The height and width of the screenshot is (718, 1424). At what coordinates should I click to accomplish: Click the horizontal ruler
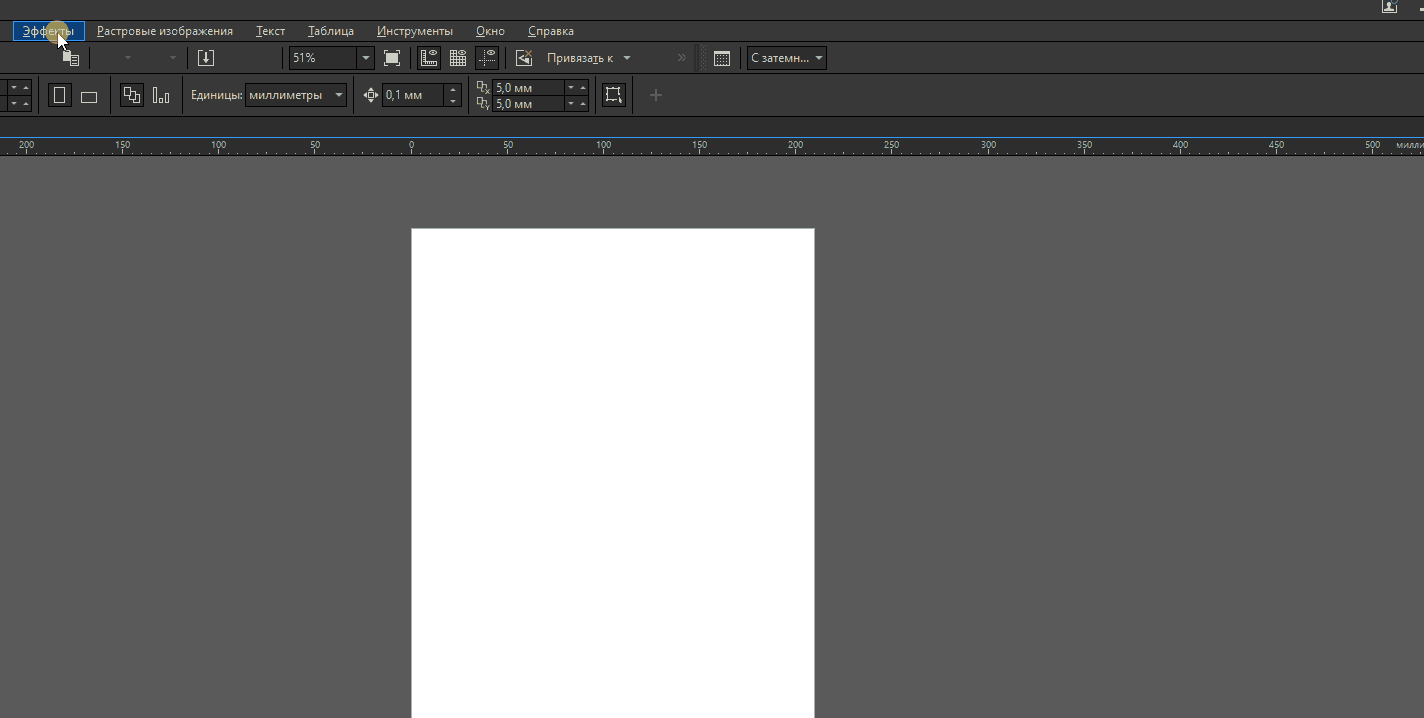[x=712, y=146]
